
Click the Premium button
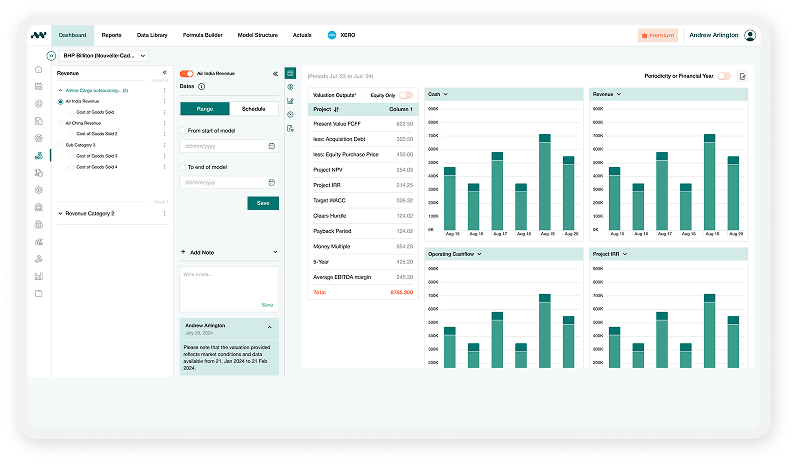658,35
